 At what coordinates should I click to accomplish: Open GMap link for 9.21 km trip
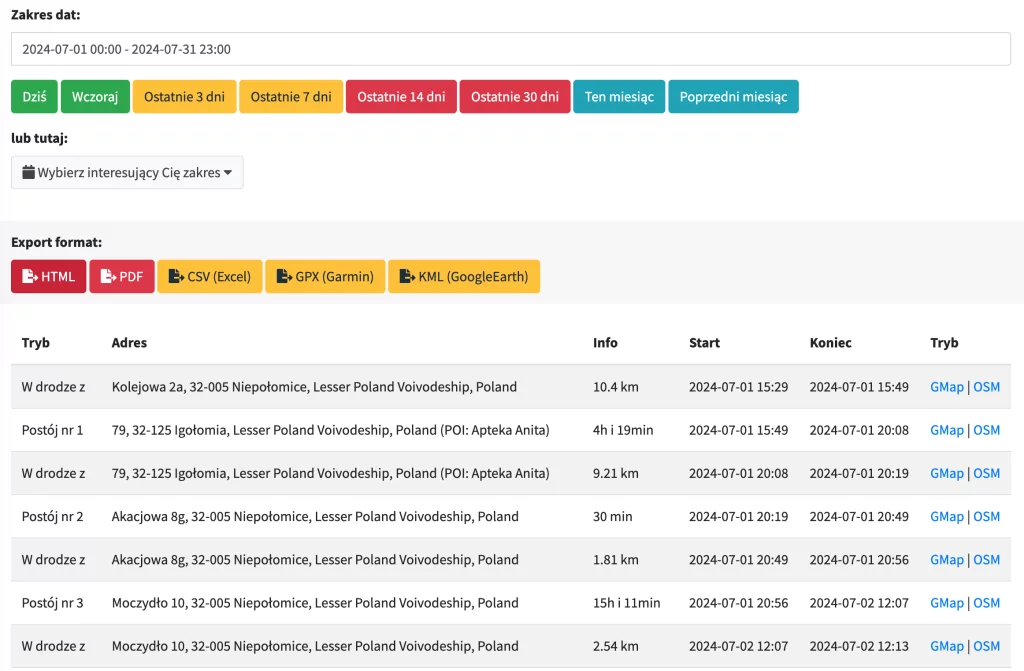coord(947,473)
